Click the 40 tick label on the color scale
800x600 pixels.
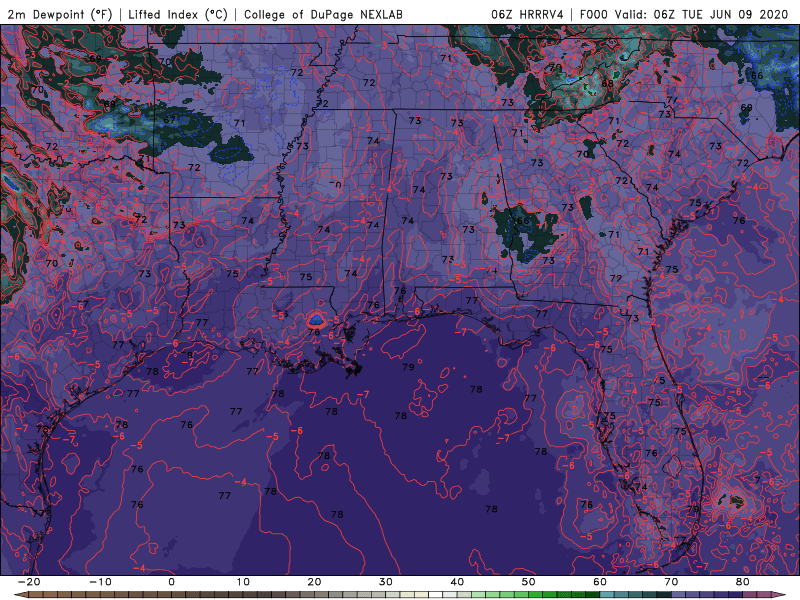coord(457,582)
